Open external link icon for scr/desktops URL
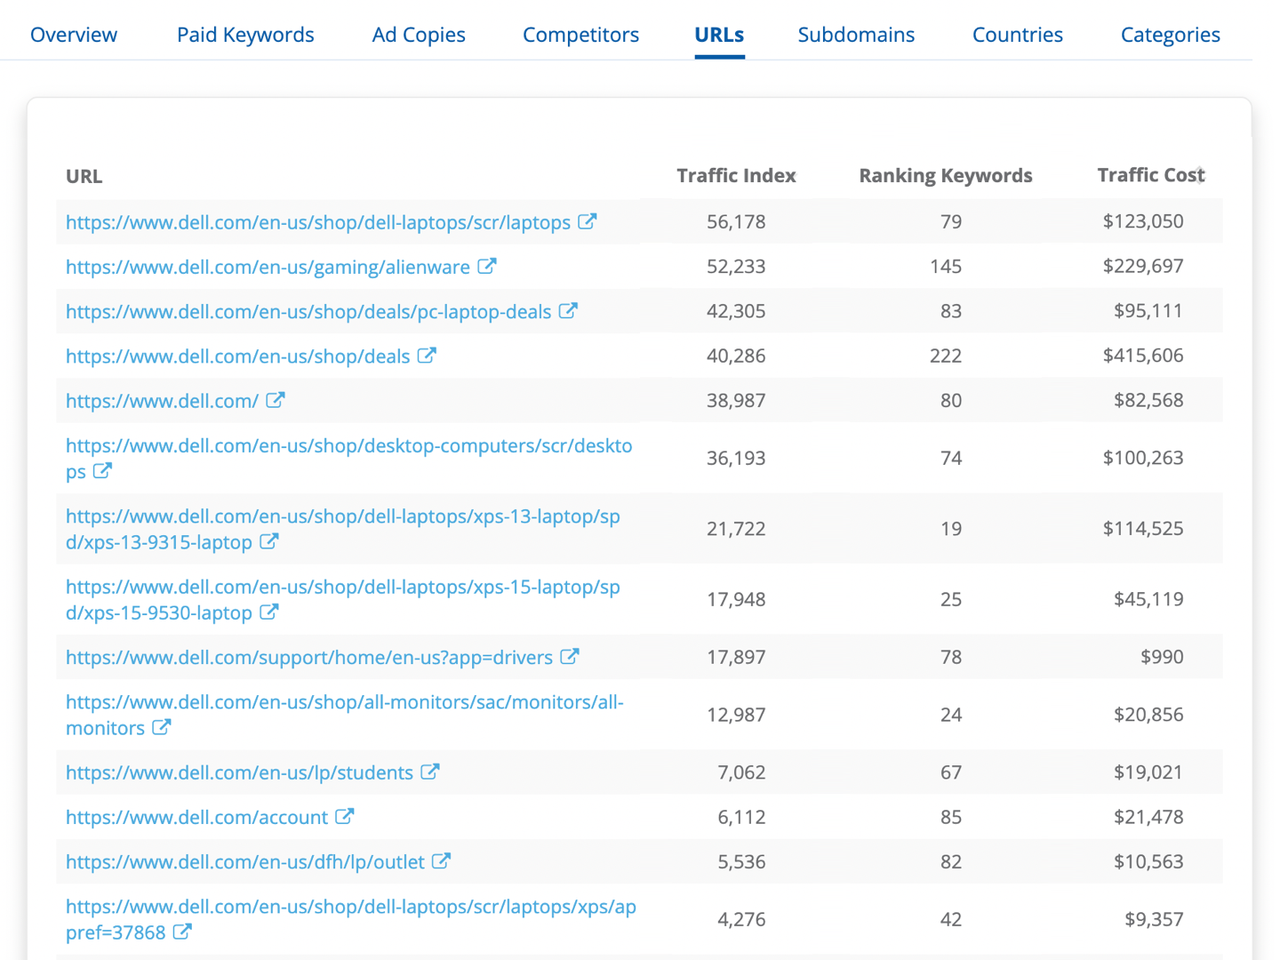The width and height of the screenshot is (1280, 960). pyautogui.click(x=103, y=470)
